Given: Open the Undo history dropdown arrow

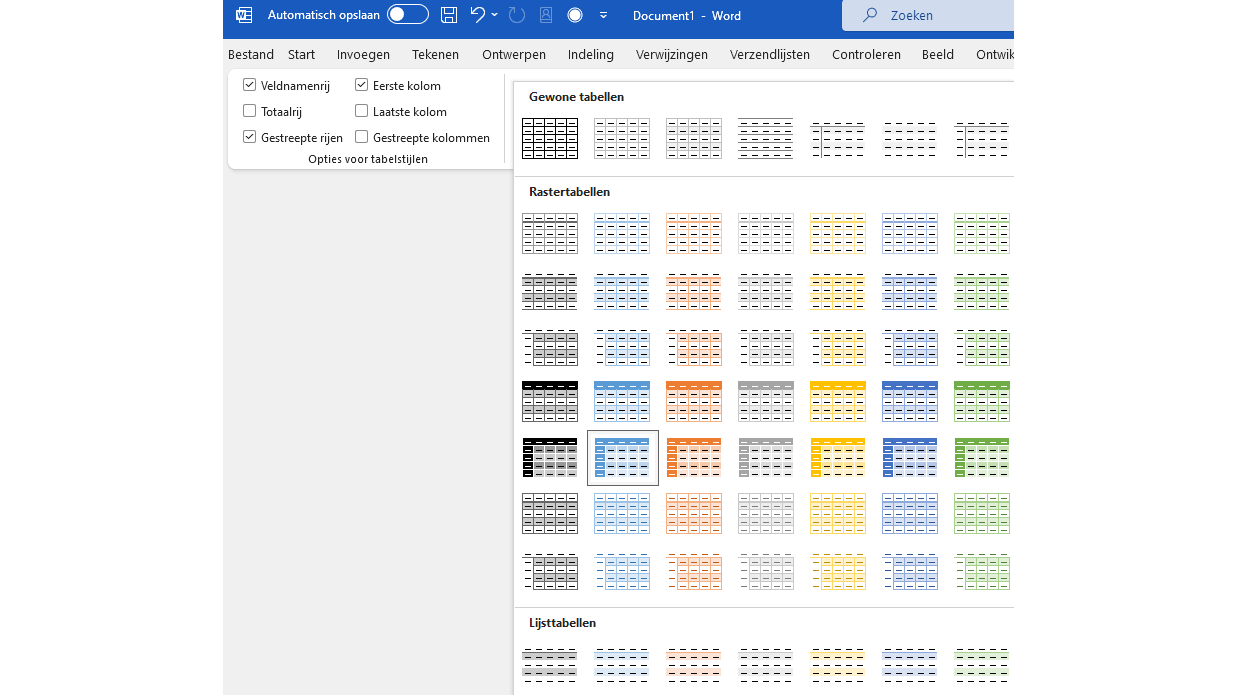Looking at the screenshot, I should pos(495,15).
